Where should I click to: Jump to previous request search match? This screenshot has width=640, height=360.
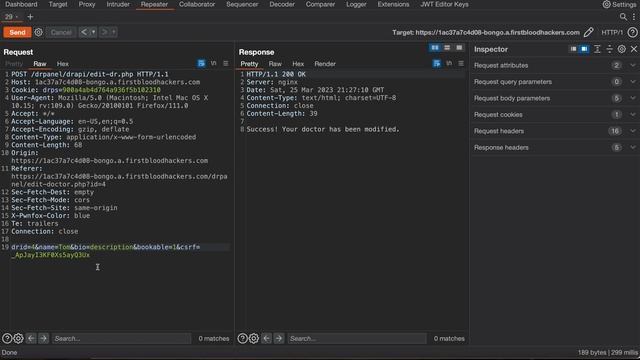(31, 338)
